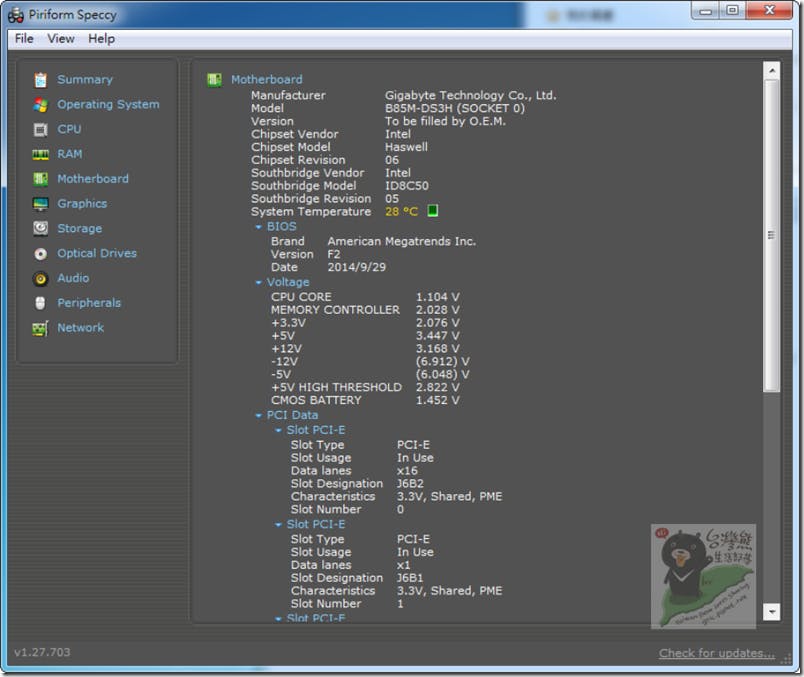
Task: Show the CPU section
Action: click(x=69, y=129)
